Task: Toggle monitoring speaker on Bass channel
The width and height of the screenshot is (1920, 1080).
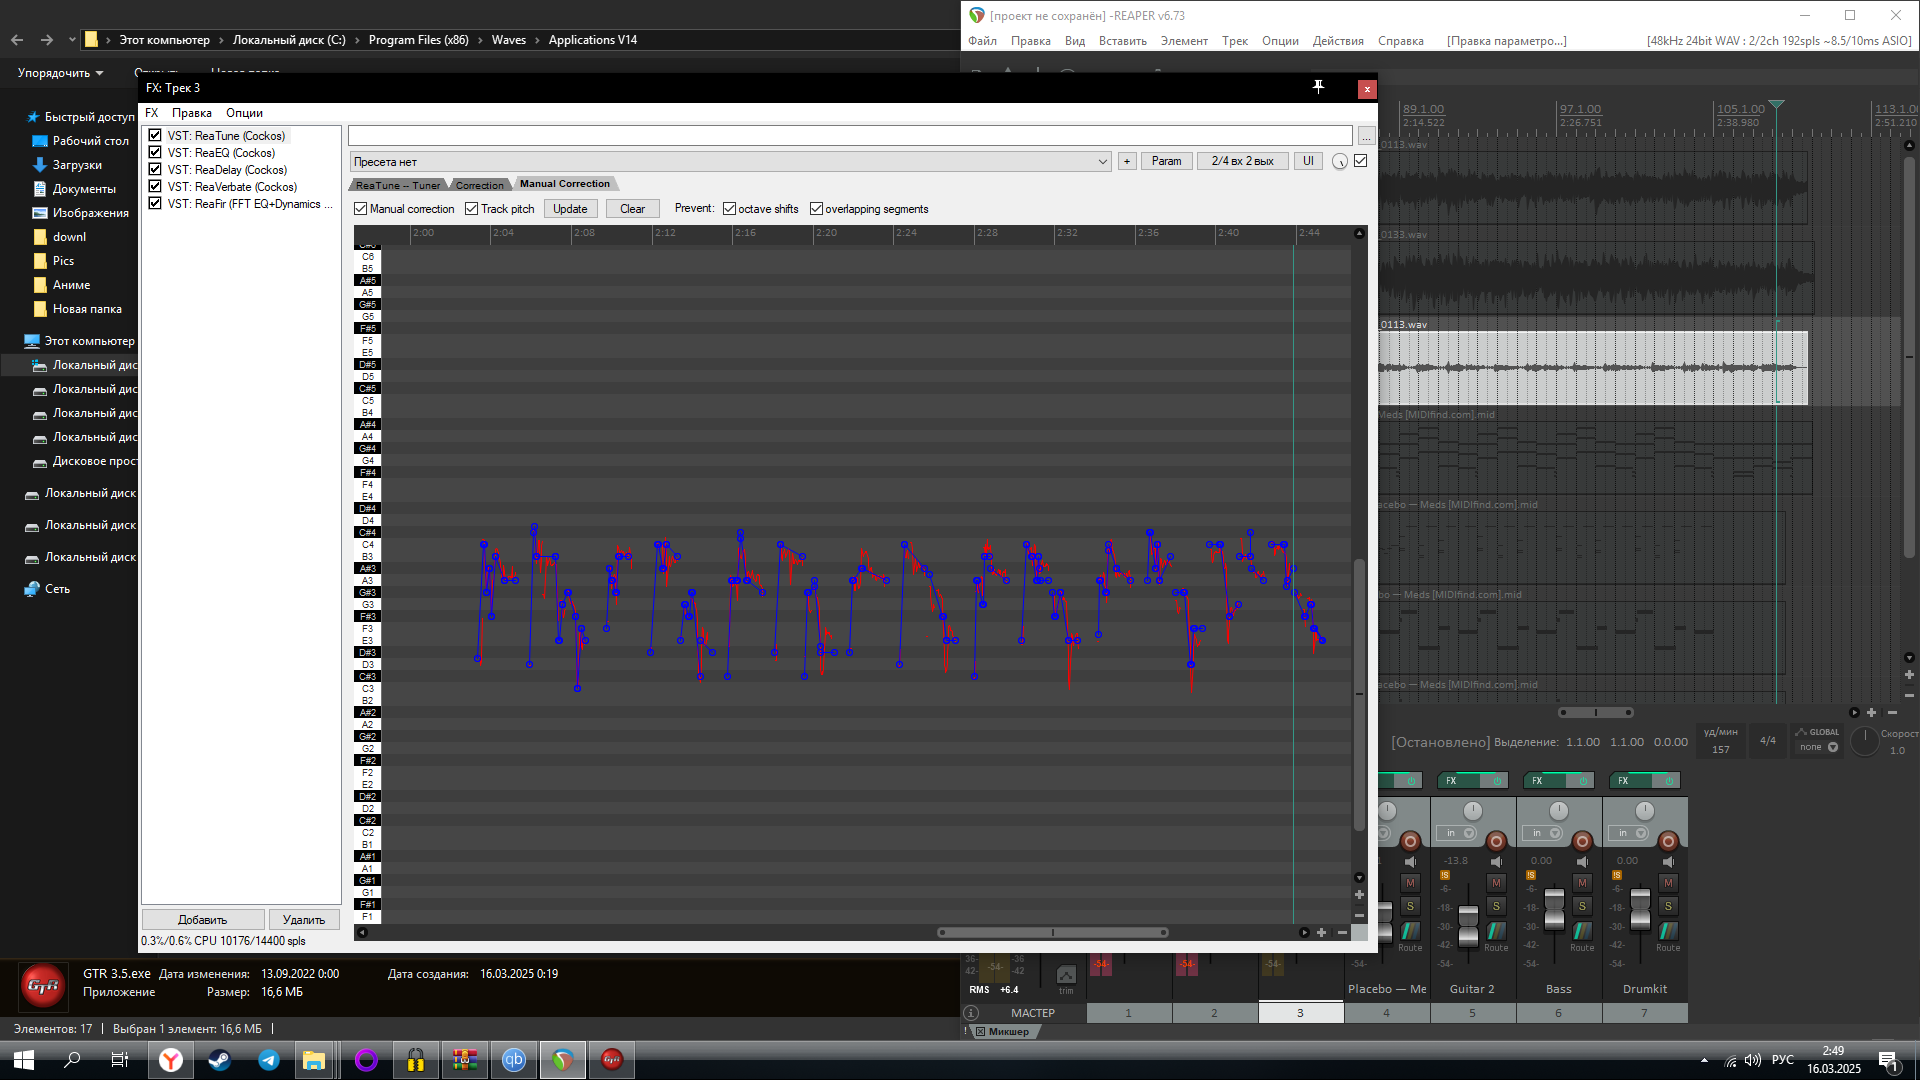Action: (1583, 862)
